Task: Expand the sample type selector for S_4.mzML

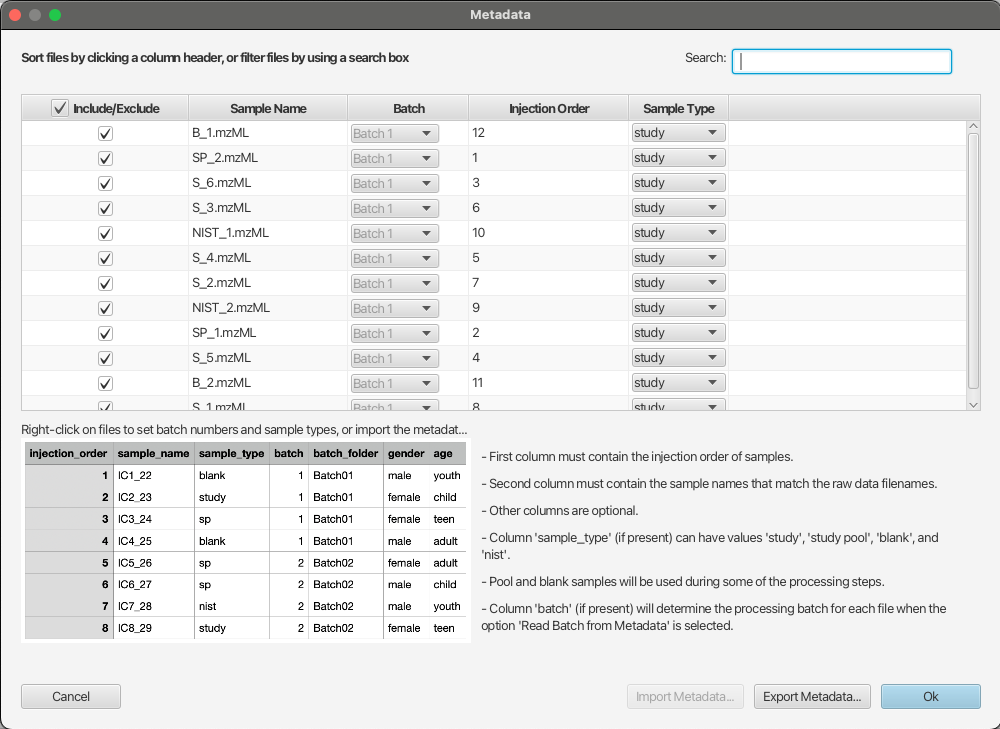Action: 679,258
